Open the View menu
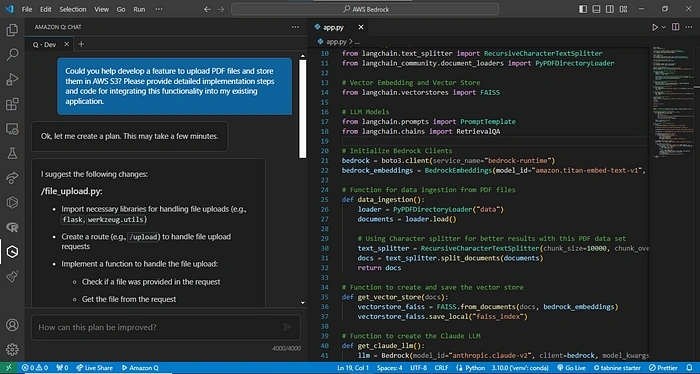 pyautogui.click(x=101, y=9)
